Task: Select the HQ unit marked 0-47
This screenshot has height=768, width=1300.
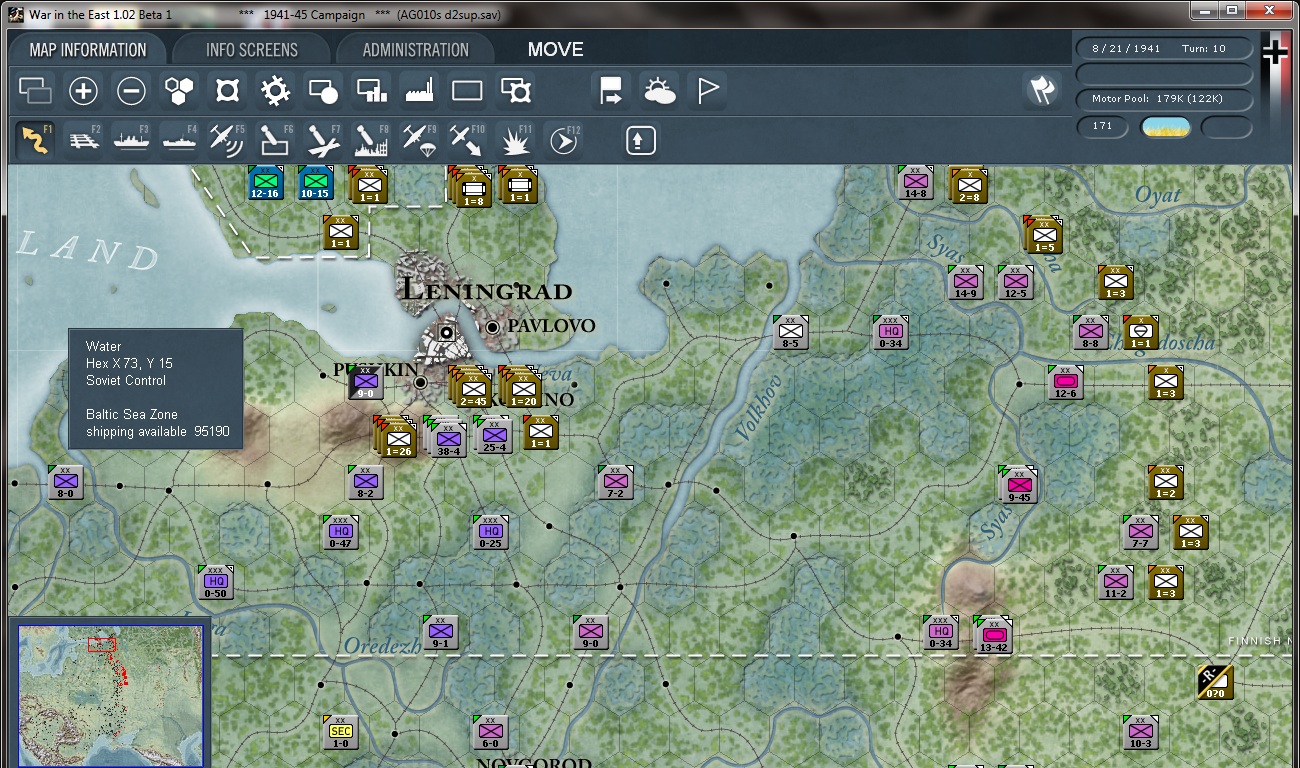Action: pyautogui.click(x=341, y=532)
